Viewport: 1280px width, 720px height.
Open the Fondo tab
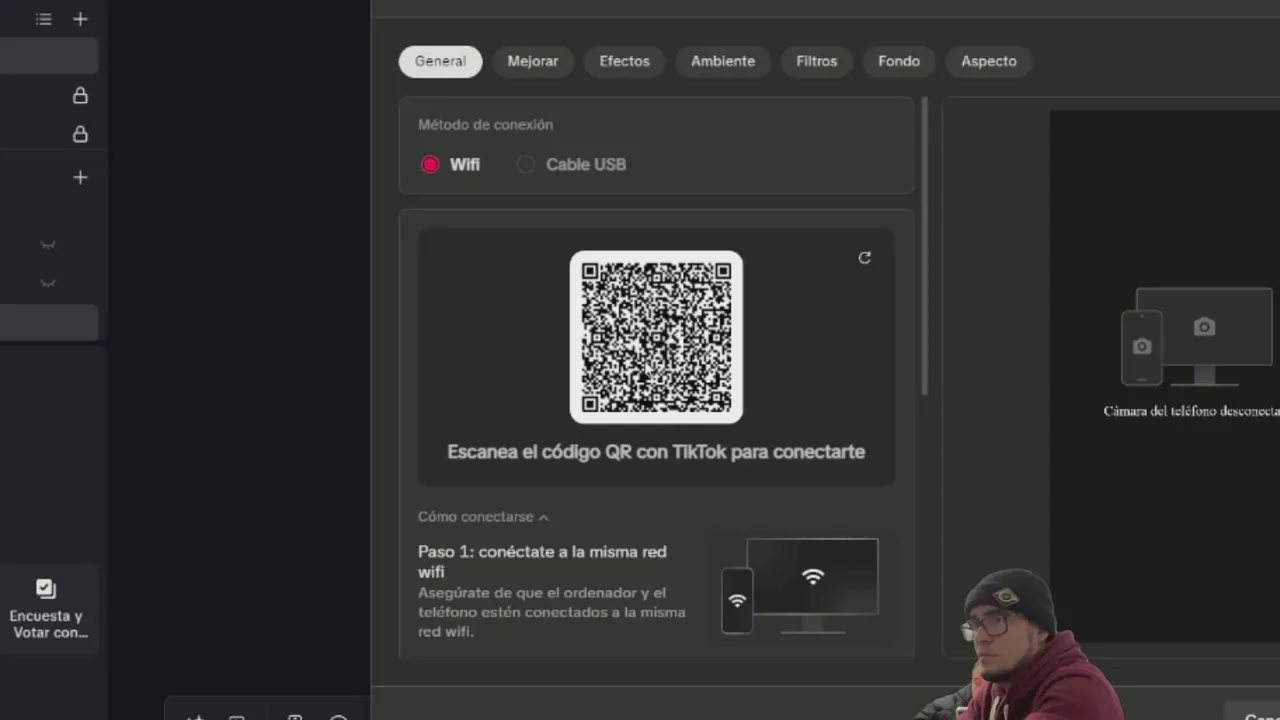click(x=898, y=61)
